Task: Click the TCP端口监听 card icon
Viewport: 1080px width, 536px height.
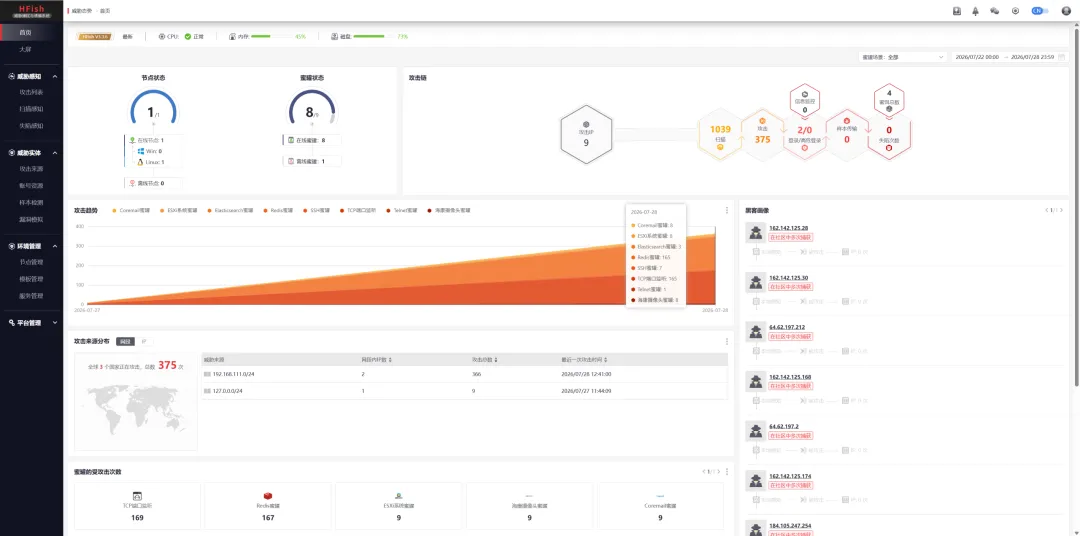Action: point(137,495)
